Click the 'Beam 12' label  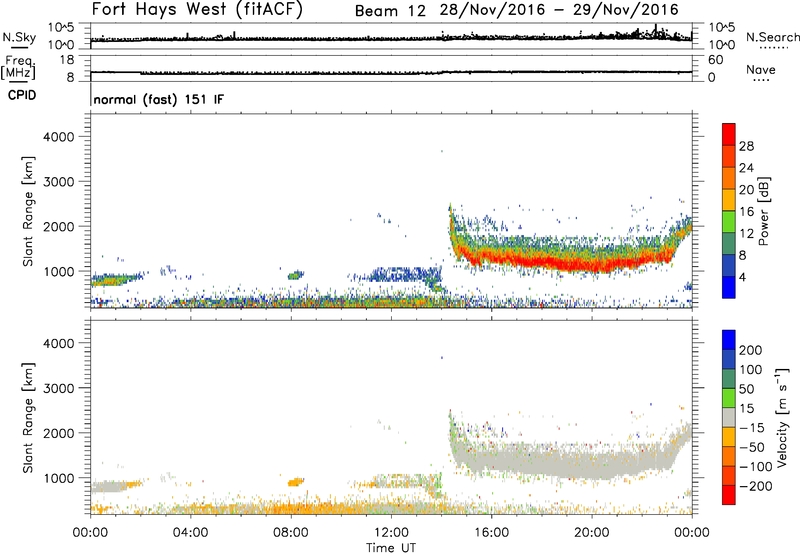pyautogui.click(x=390, y=11)
